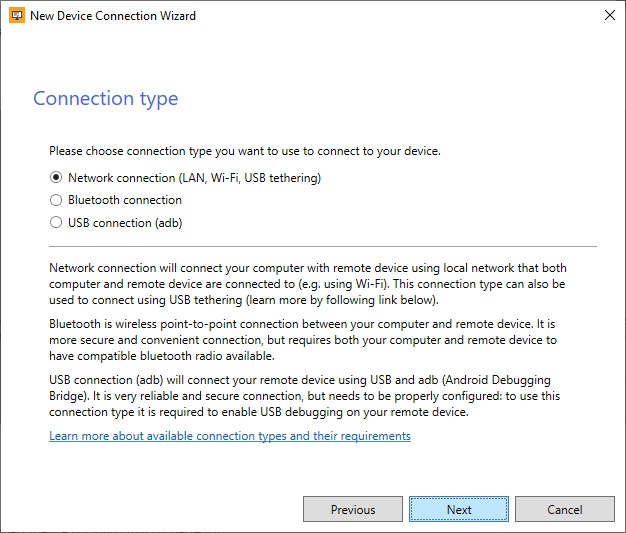This screenshot has height=533, width=626.
Task: Click the 'Network connection (LAN, Wi-Fi, USB tethering)' label
Action: tap(194, 177)
